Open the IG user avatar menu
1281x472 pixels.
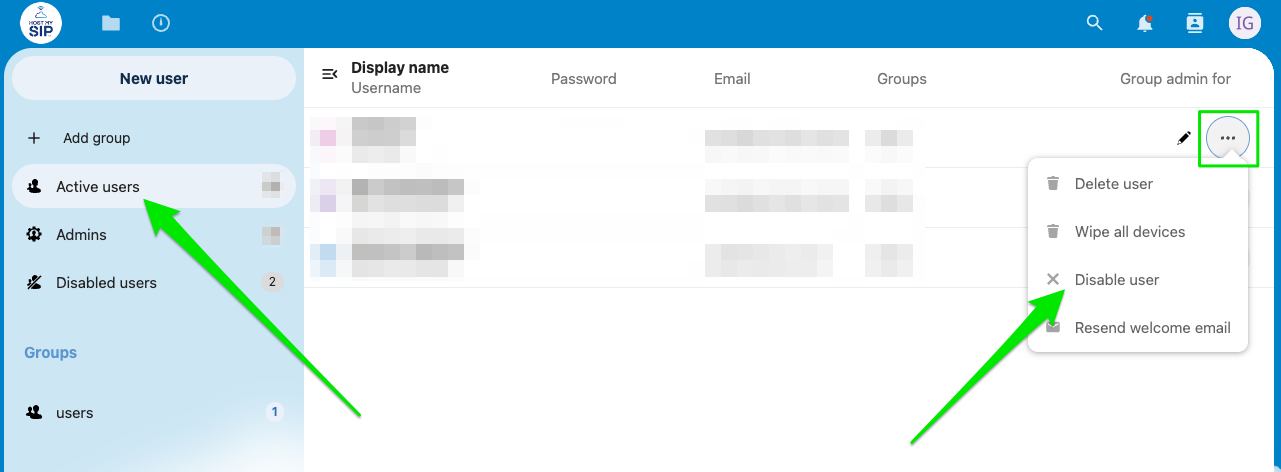1245,23
